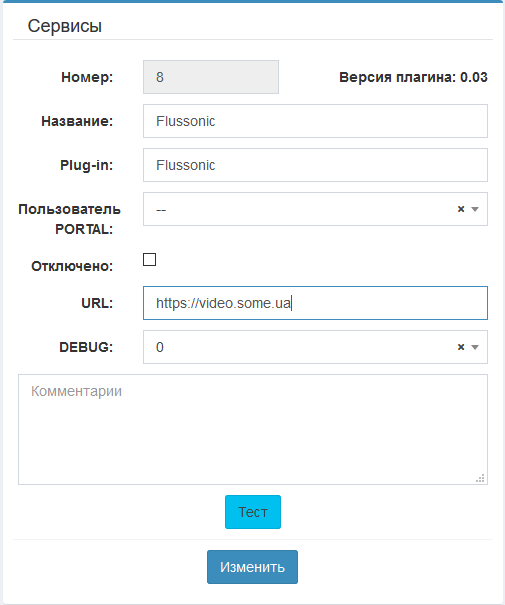
Task: Click the DEBUG: label
Action: (86, 347)
